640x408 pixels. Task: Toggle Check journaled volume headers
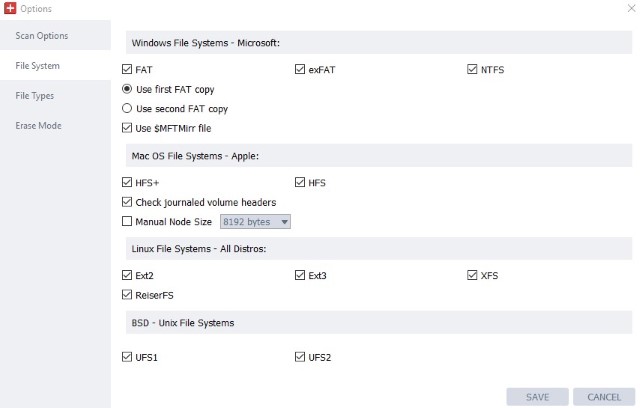126,202
